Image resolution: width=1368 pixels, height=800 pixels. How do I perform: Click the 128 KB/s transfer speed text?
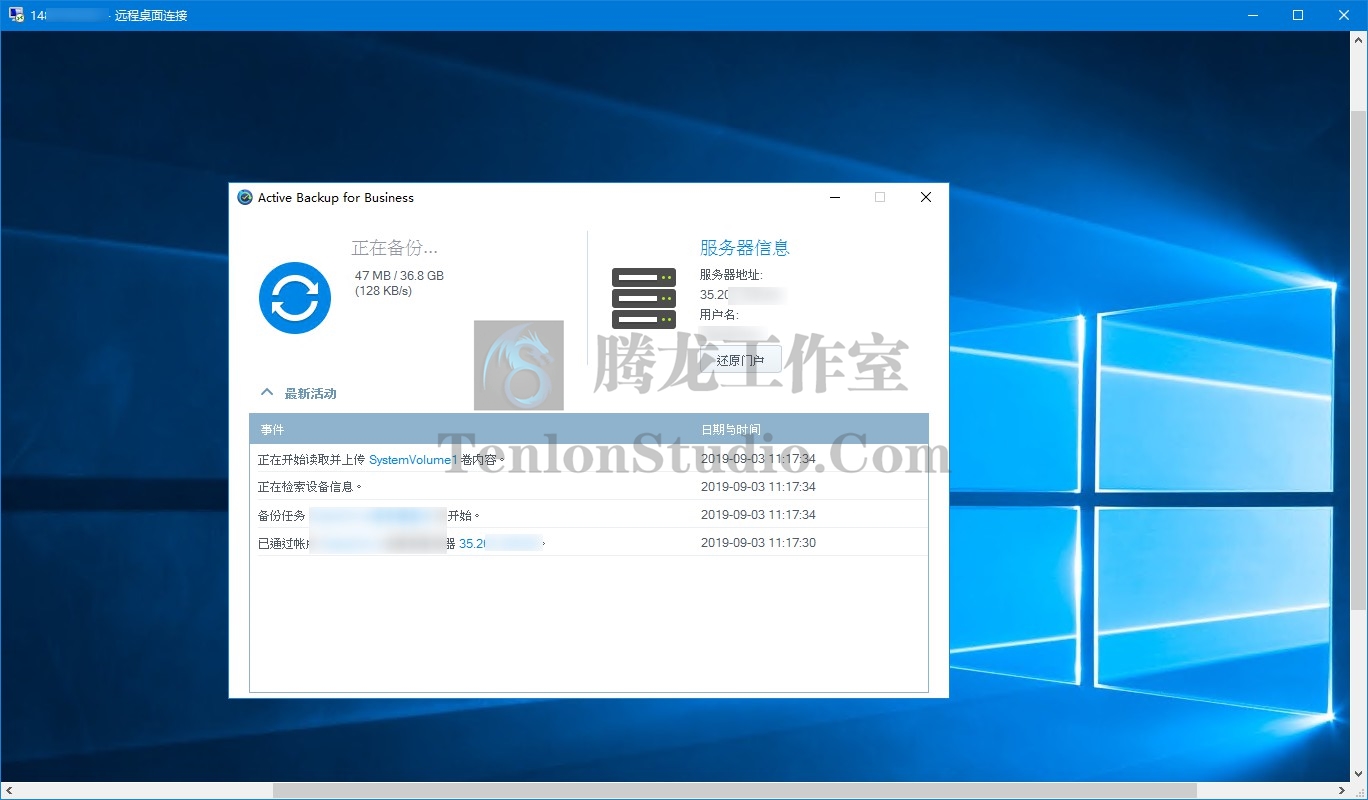(x=383, y=291)
